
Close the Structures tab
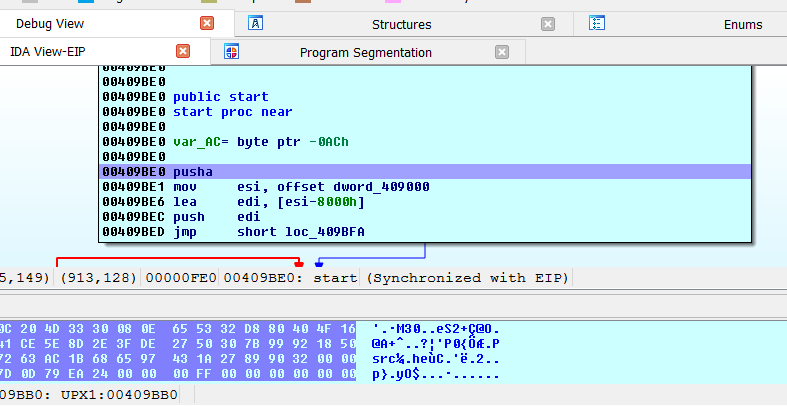(x=548, y=24)
